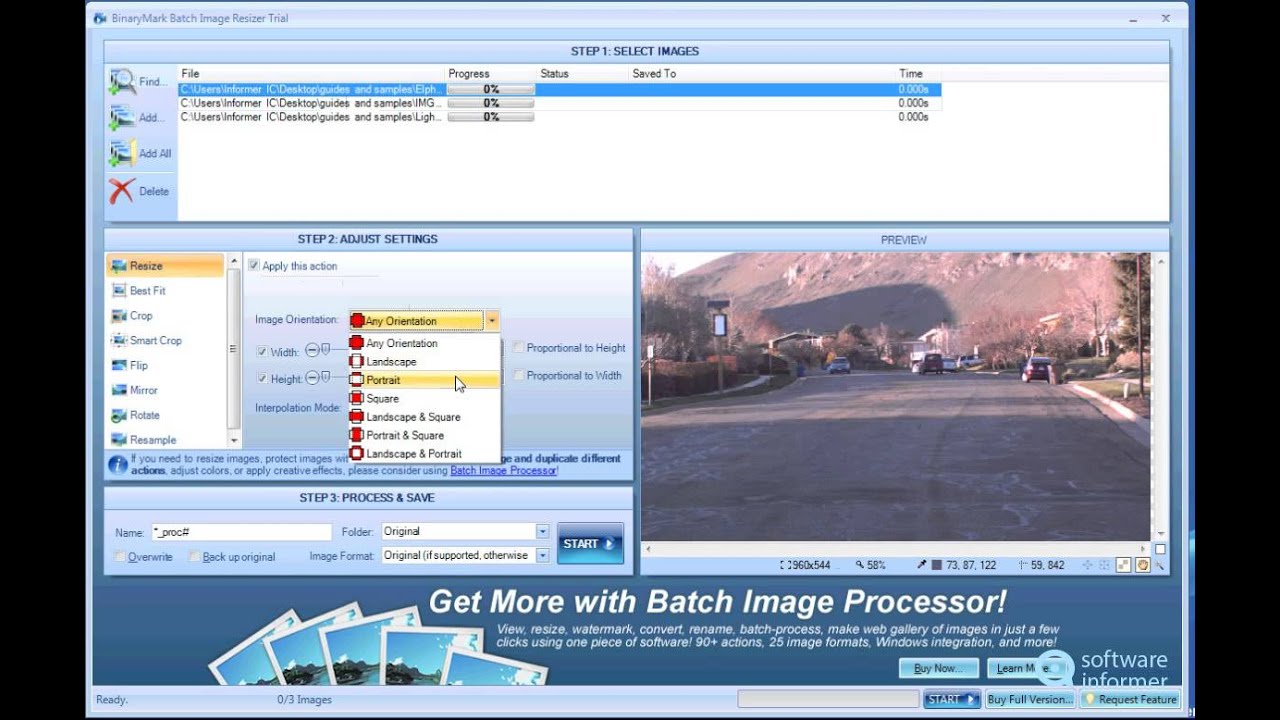This screenshot has height=720, width=1280.
Task: Choose Portrait & Square option
Action: click(424, 435)
